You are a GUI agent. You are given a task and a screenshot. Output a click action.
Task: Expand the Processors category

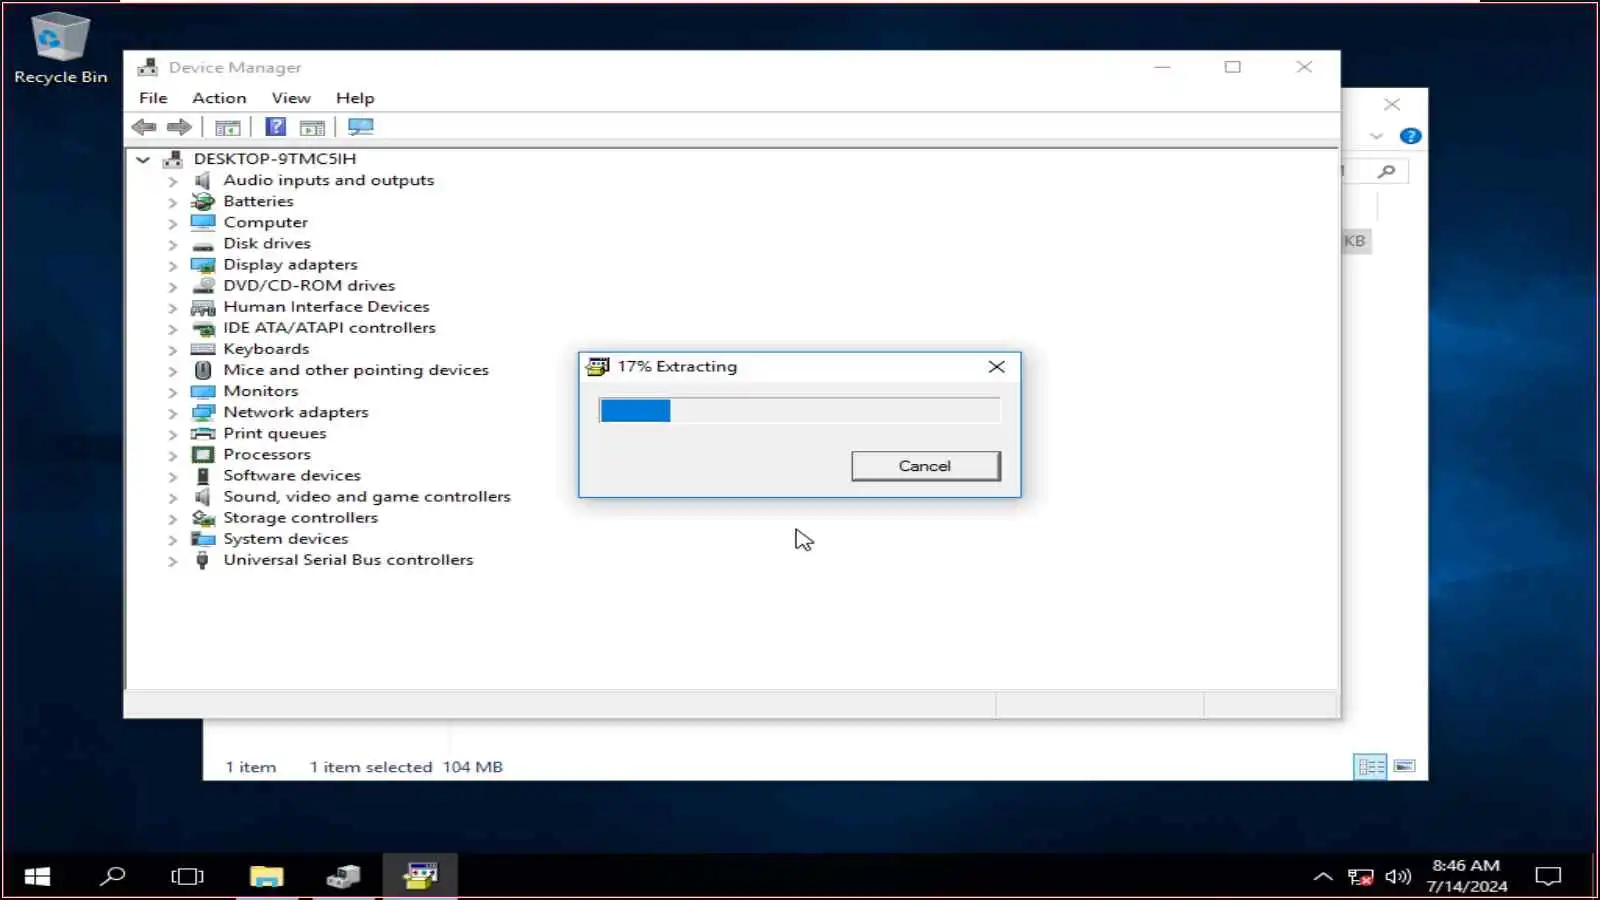[173, 455]
